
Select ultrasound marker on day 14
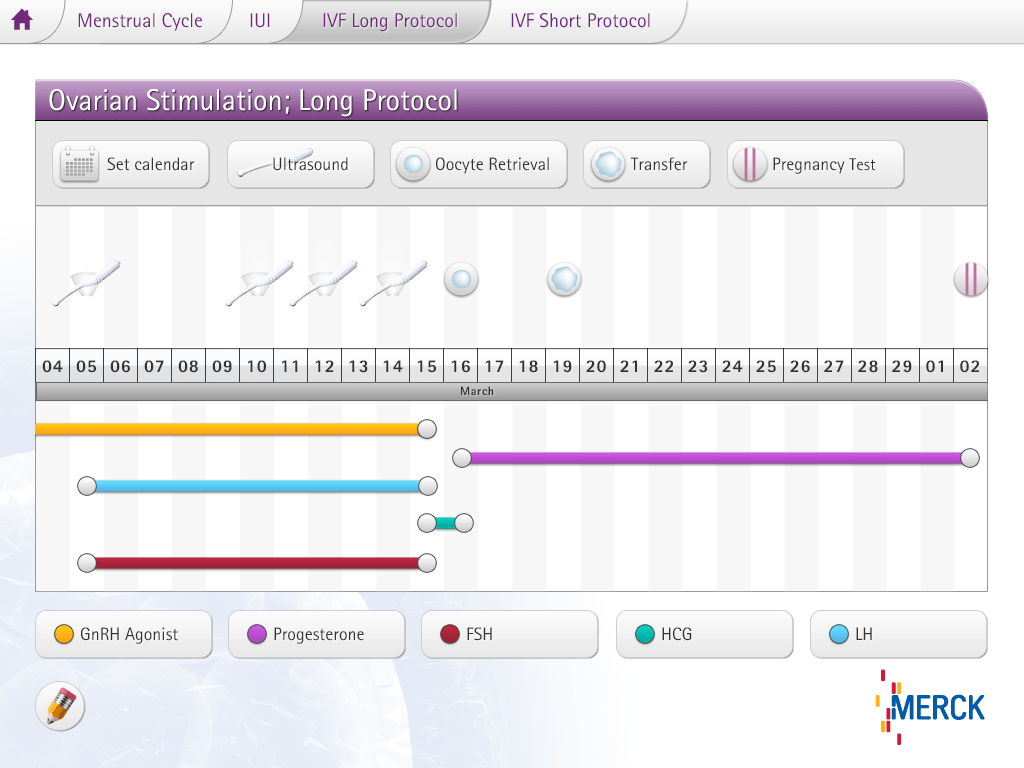pyautogui.click(x=394, y=282)
